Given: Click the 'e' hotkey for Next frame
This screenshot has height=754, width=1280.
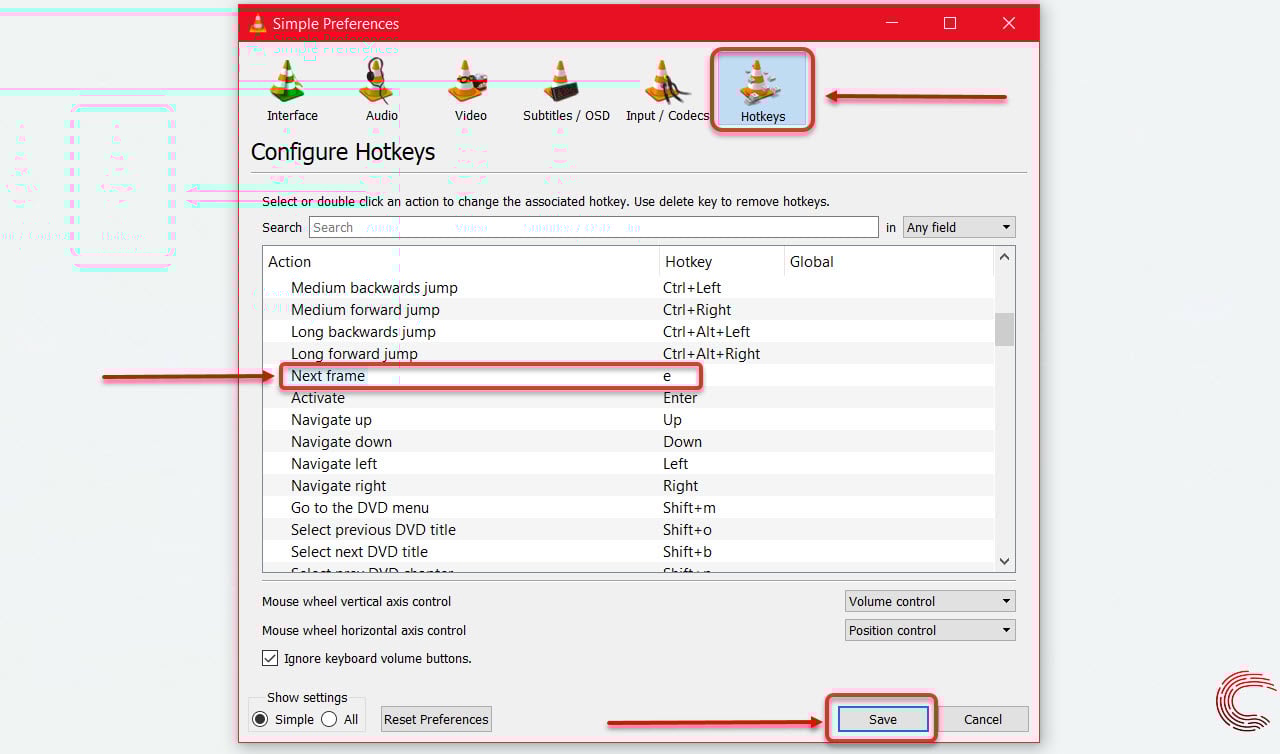Looking at the screenshot, I should (667, 376).
